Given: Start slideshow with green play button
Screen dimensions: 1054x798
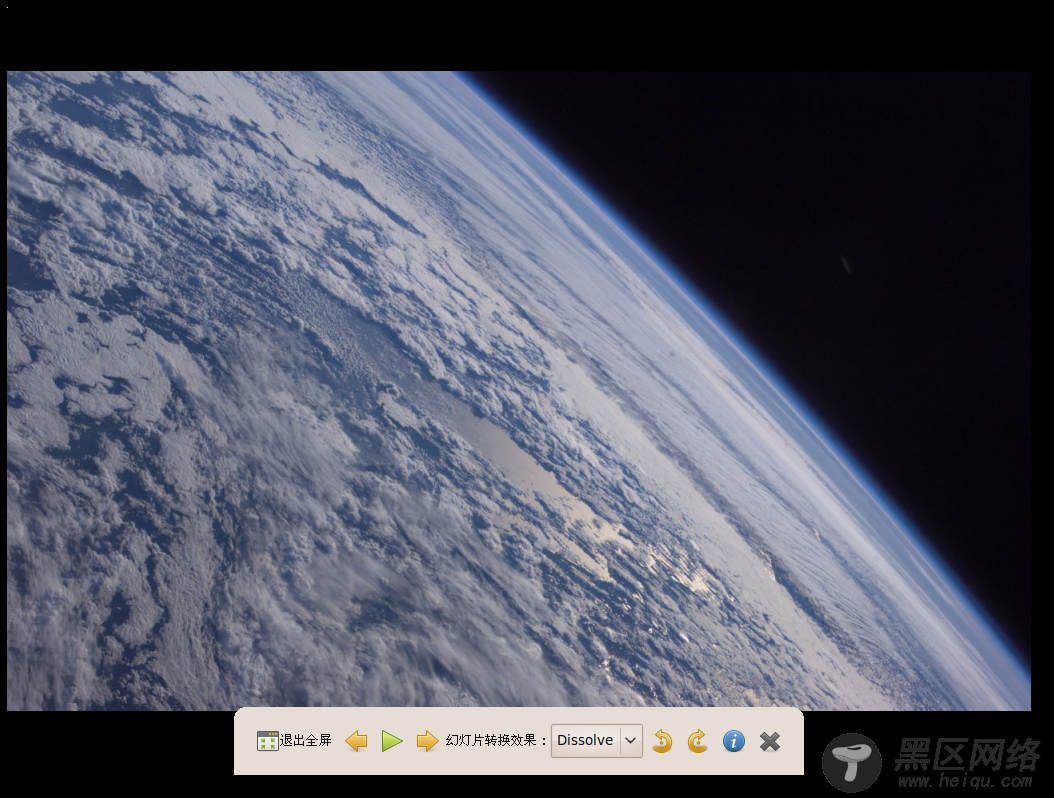Looking at the screenshot, I should pos(392,741).
